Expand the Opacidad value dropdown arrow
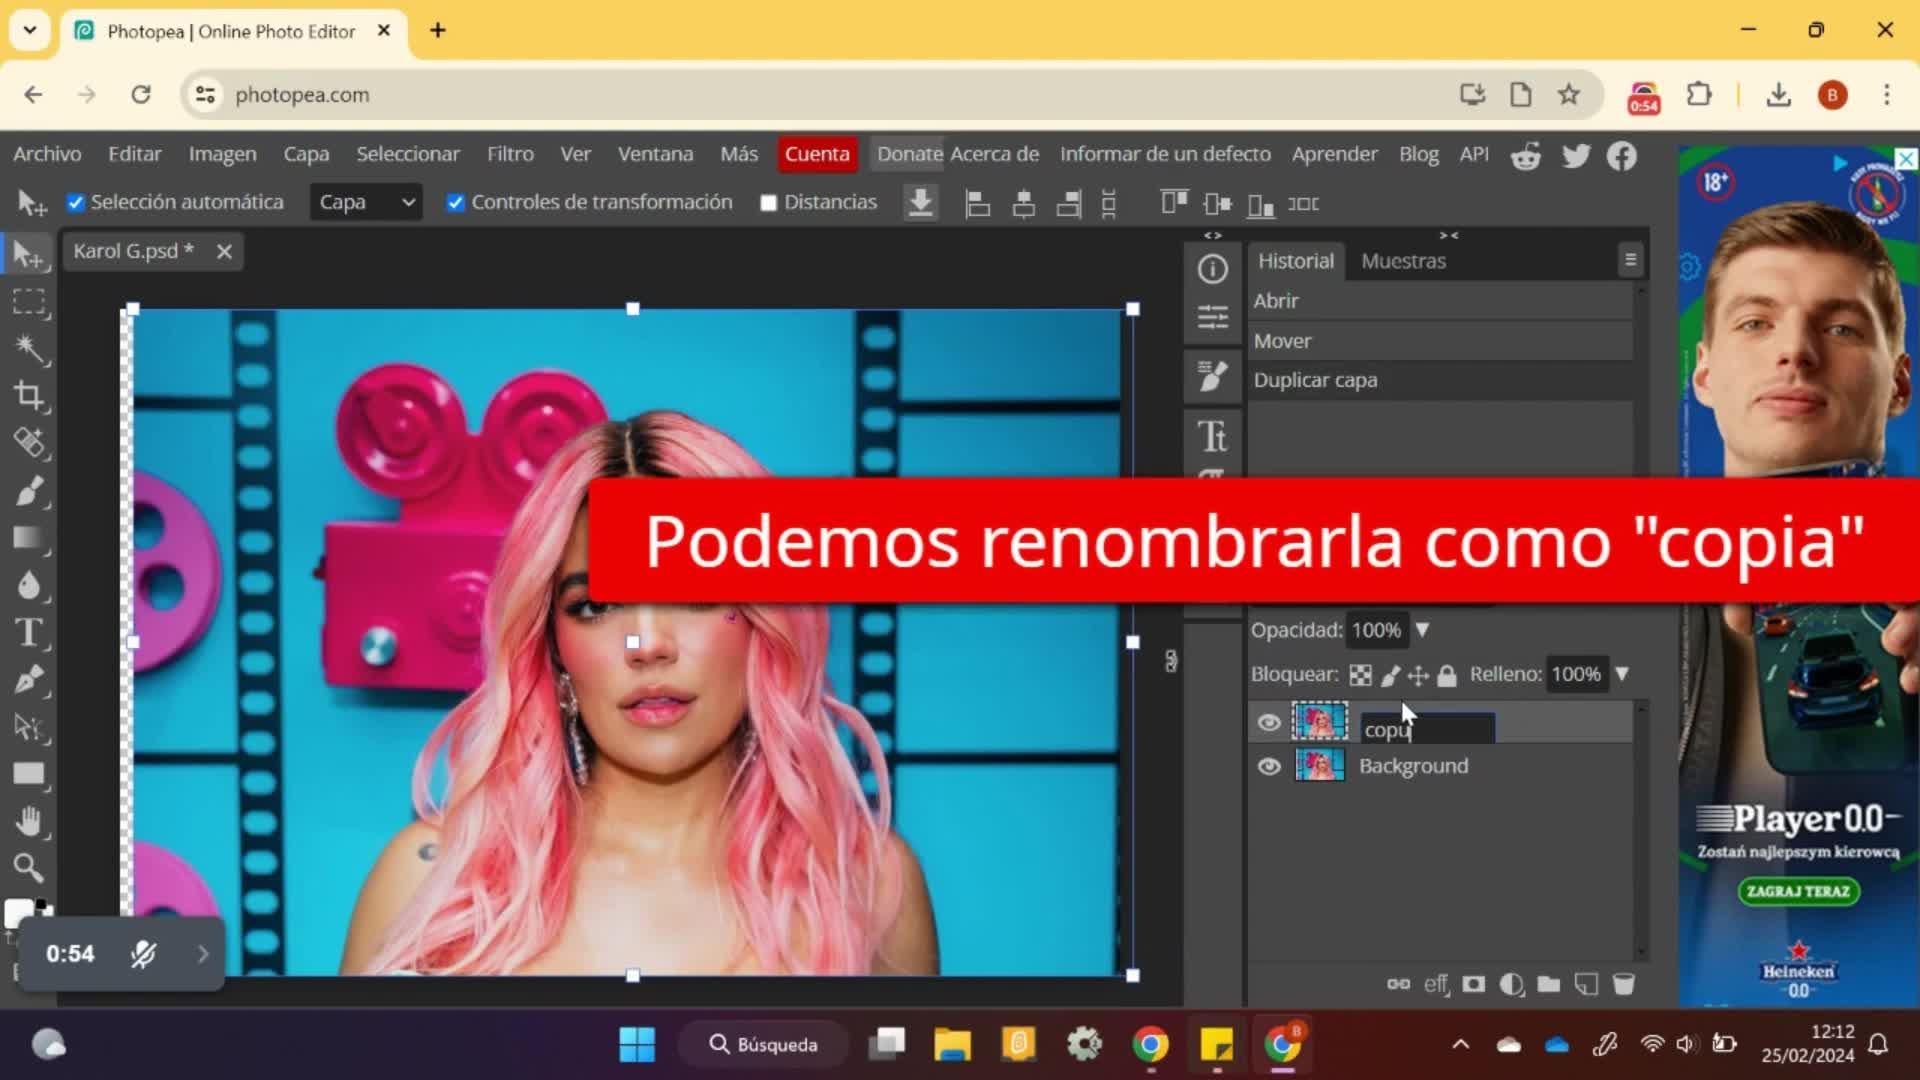Viewport: 1920px width, 1080px height. point(1422,630)
